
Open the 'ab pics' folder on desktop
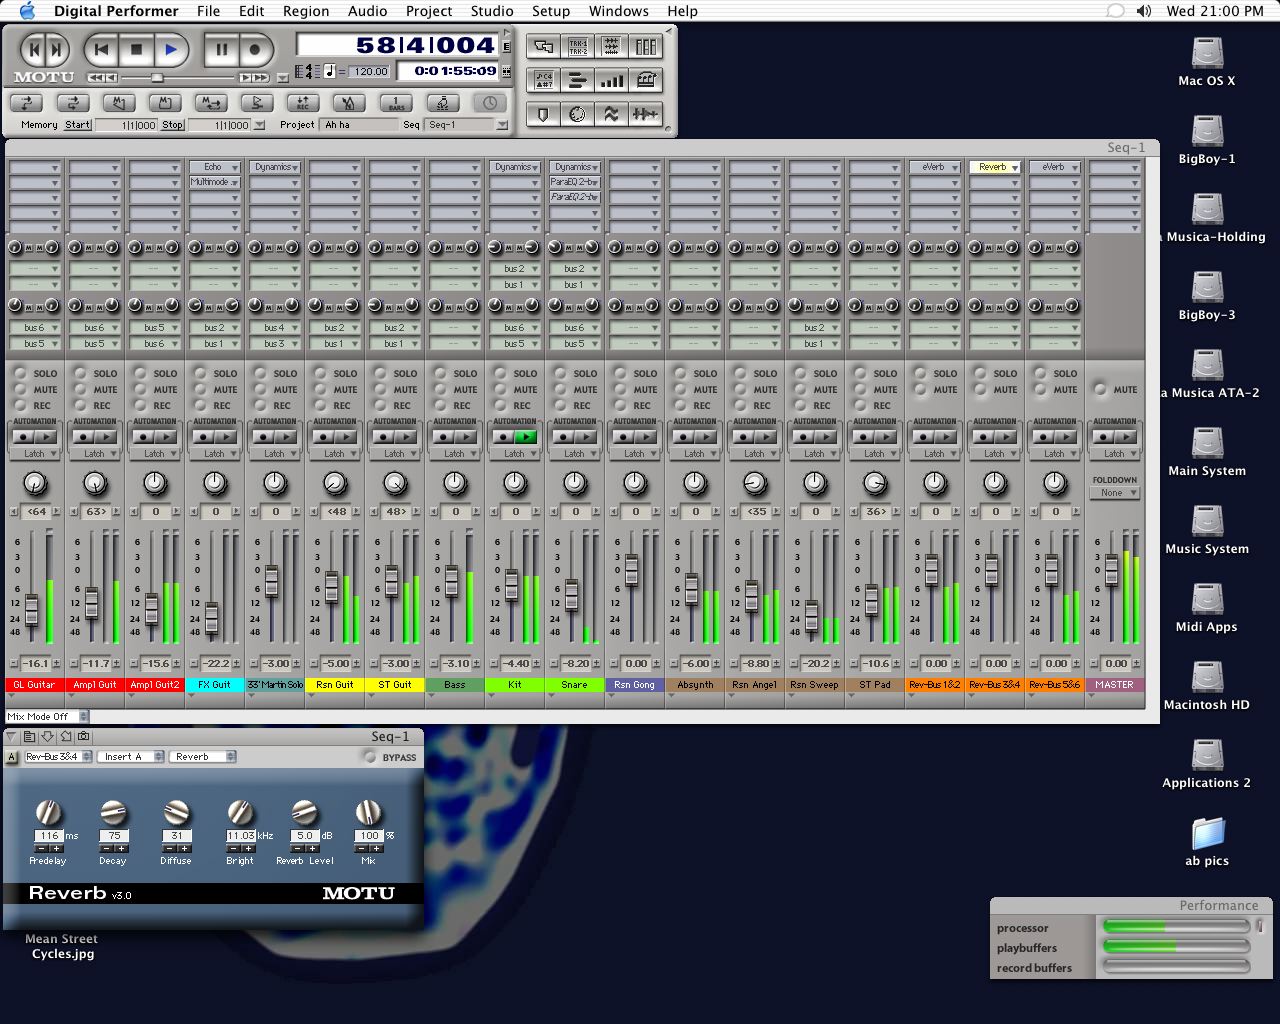coord(1207,841)
